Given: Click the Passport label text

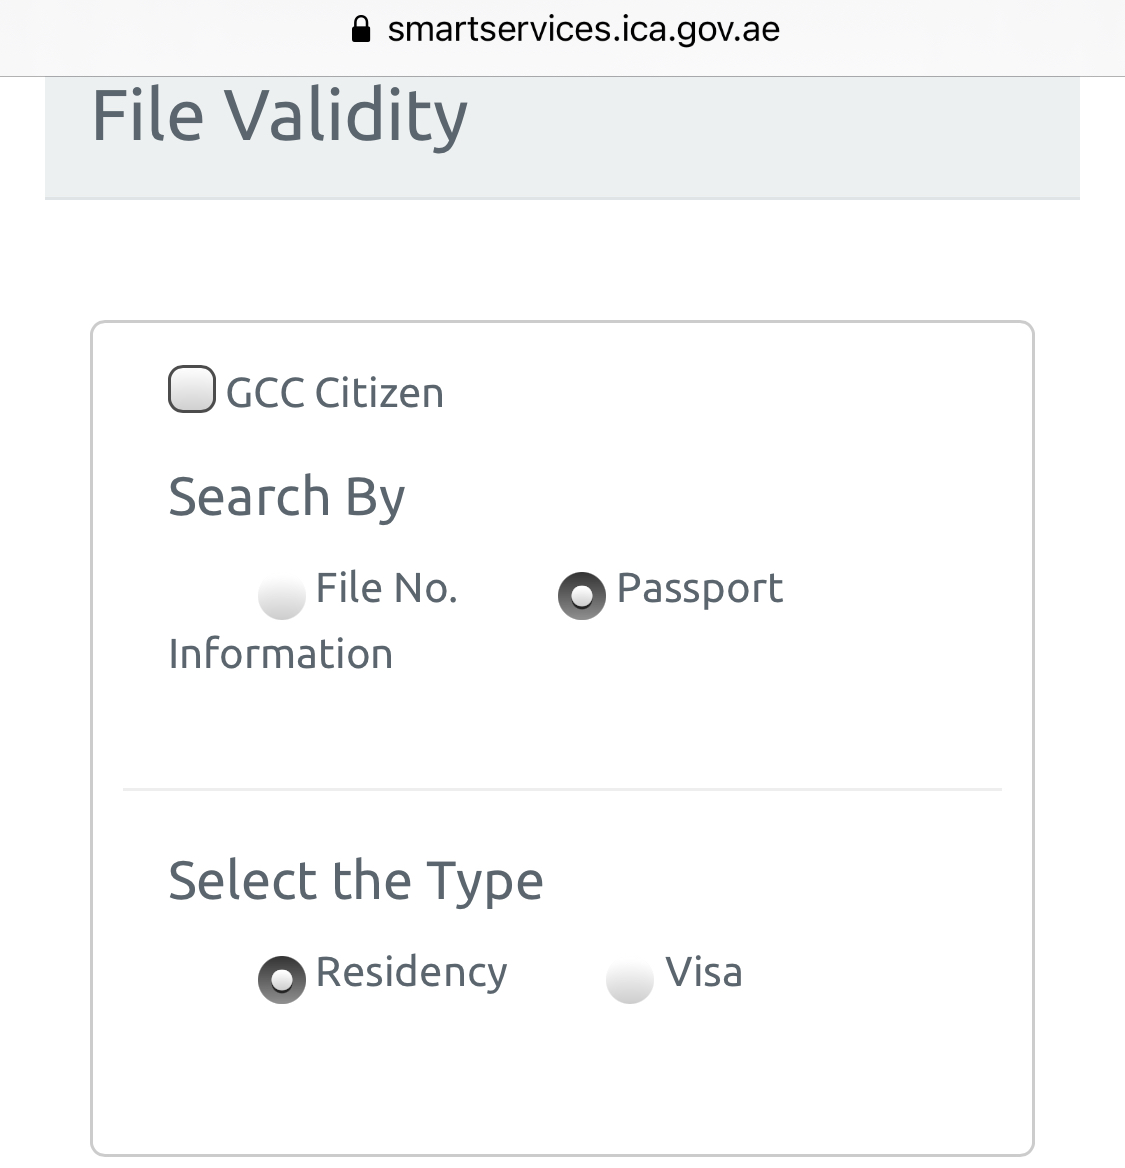Looking at the screenshot, I should 700,589.
